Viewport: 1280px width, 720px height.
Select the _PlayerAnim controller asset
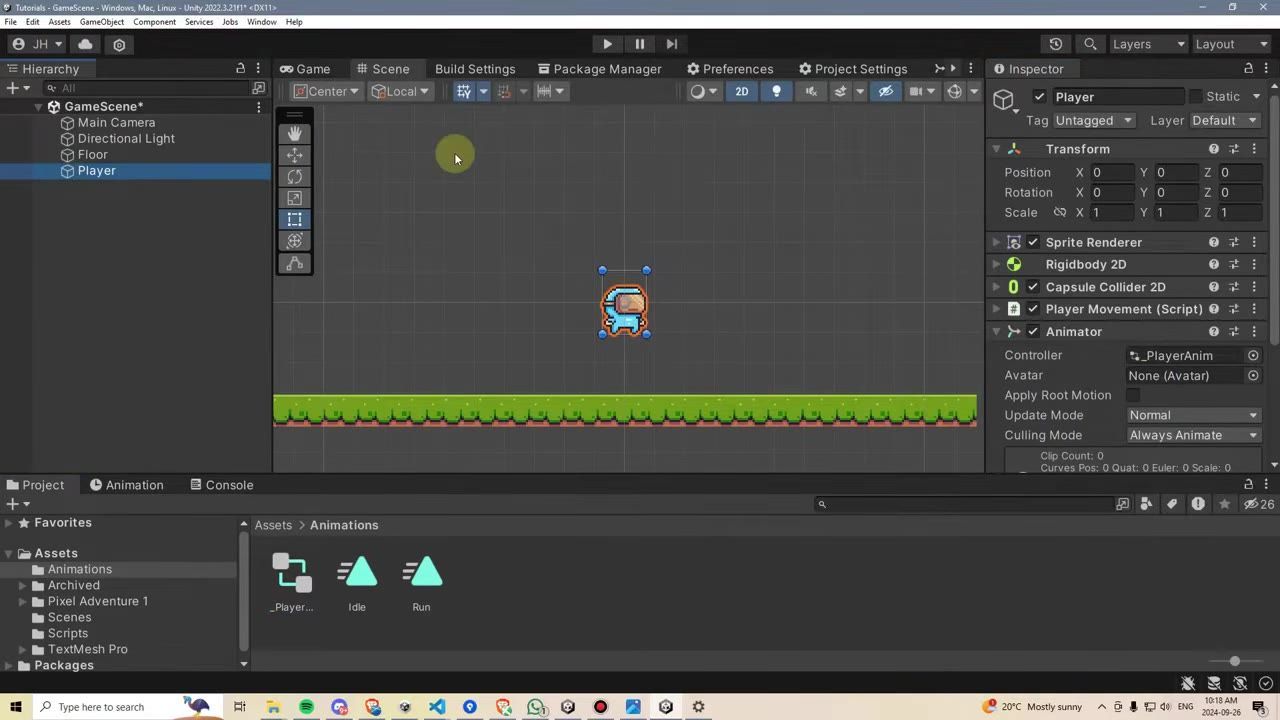point(292,583)
